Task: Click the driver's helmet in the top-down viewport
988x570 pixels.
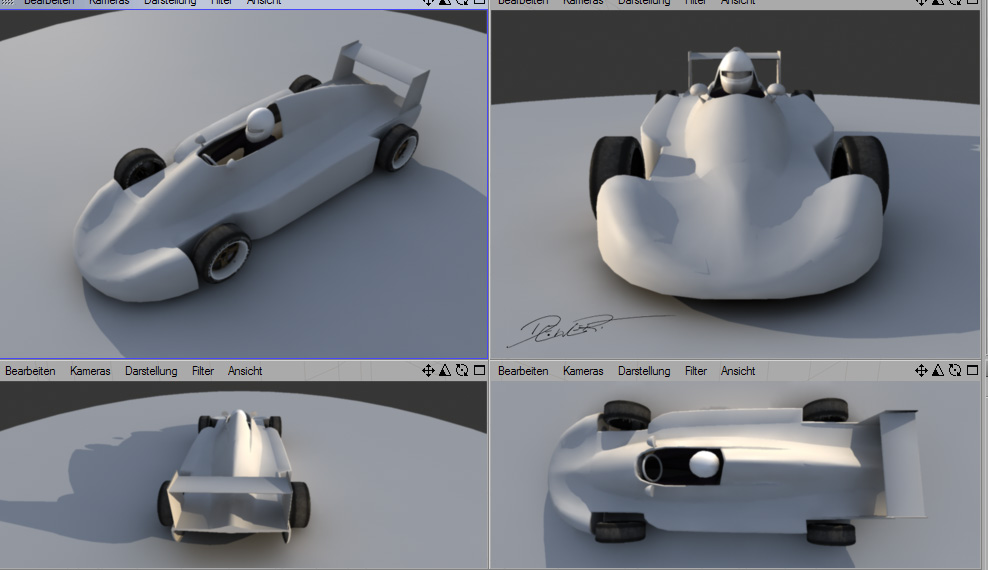Action: (705, 463)
